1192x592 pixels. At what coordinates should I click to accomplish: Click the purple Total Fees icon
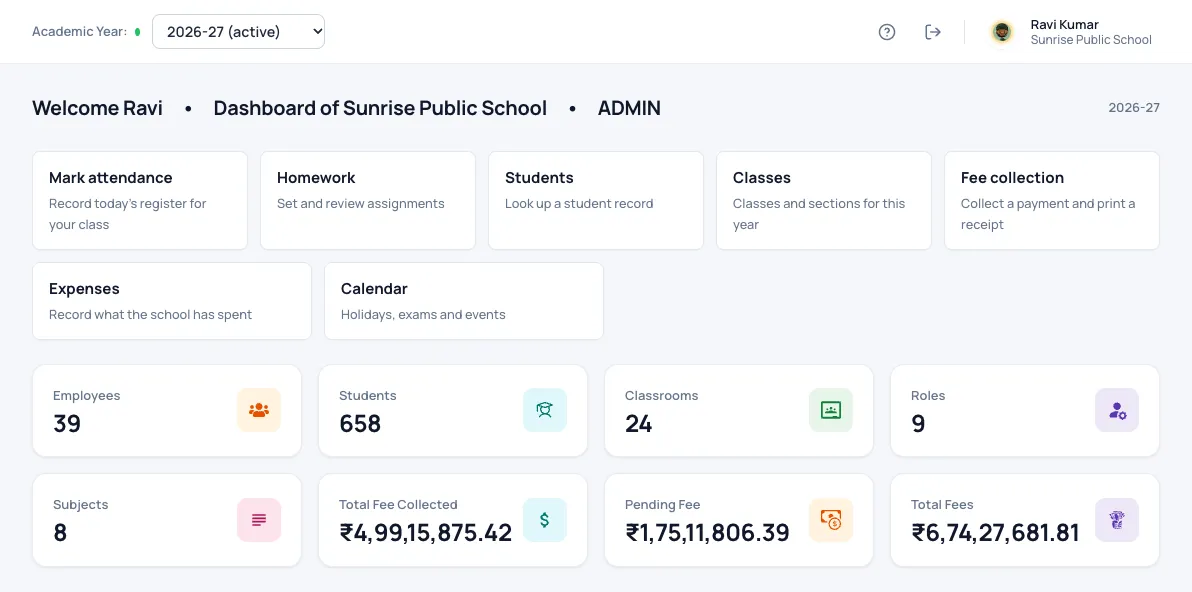point(1117,520)
